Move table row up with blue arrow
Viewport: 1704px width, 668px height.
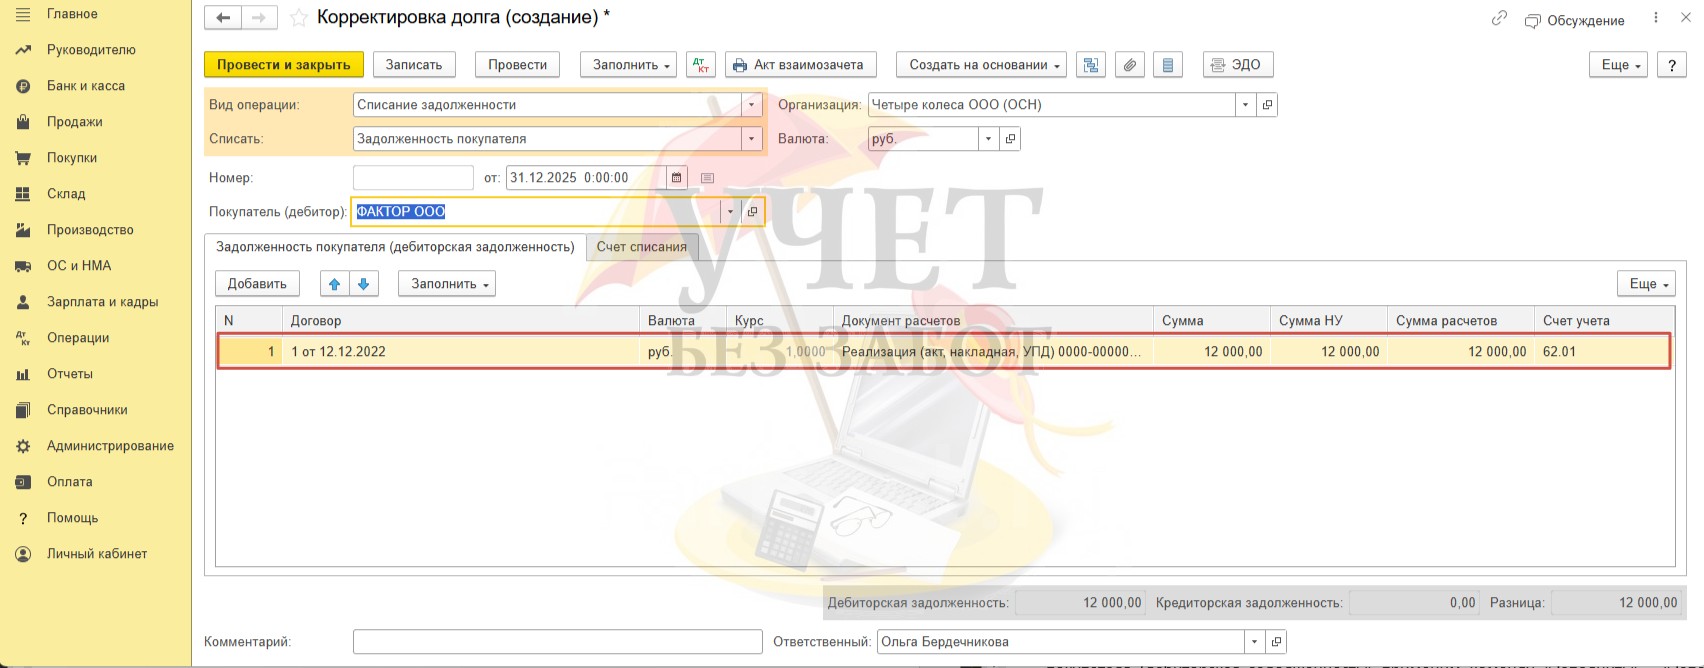point(334,284)
